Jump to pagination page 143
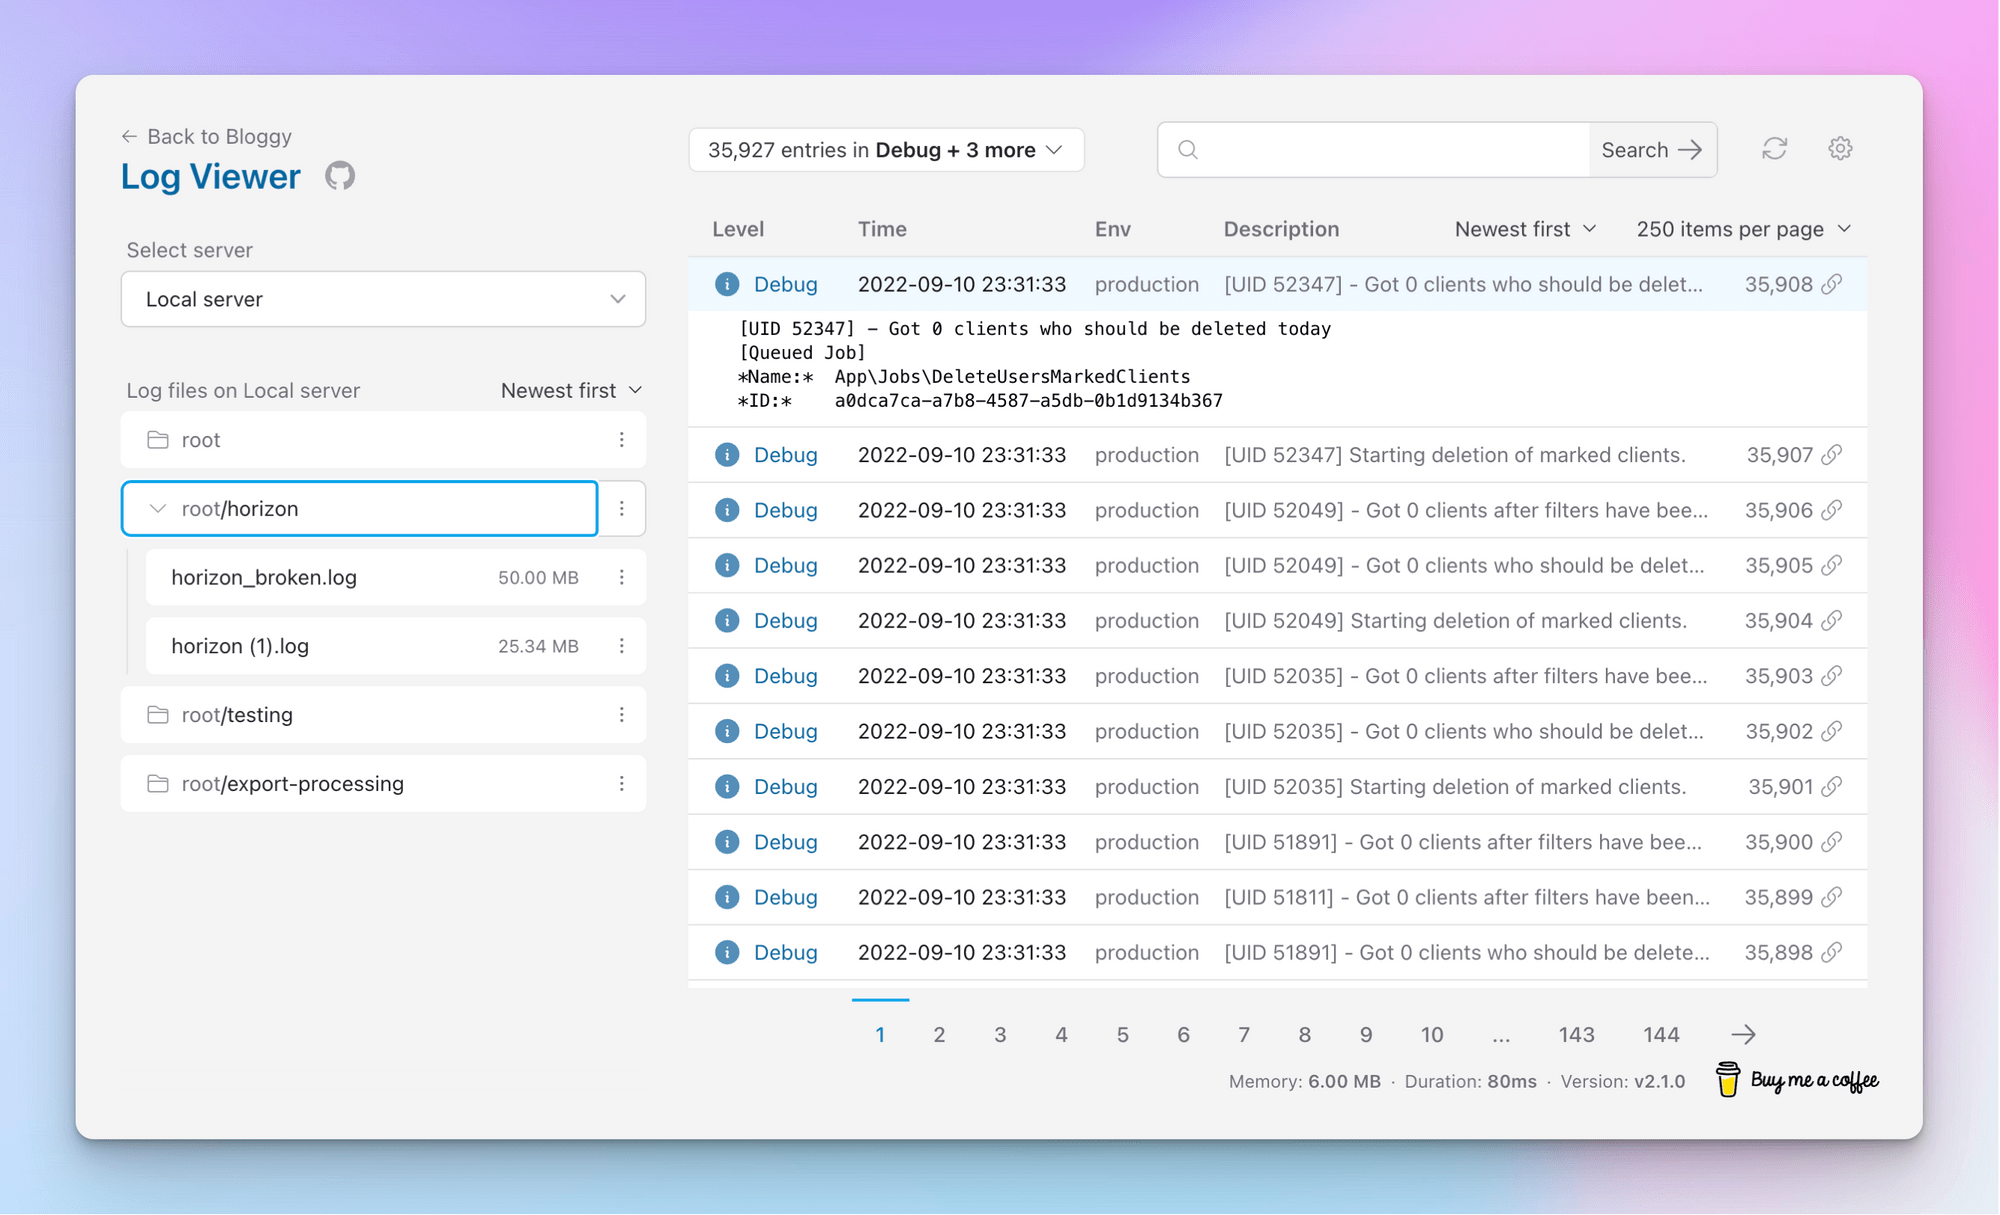 click(1576, 1034)
